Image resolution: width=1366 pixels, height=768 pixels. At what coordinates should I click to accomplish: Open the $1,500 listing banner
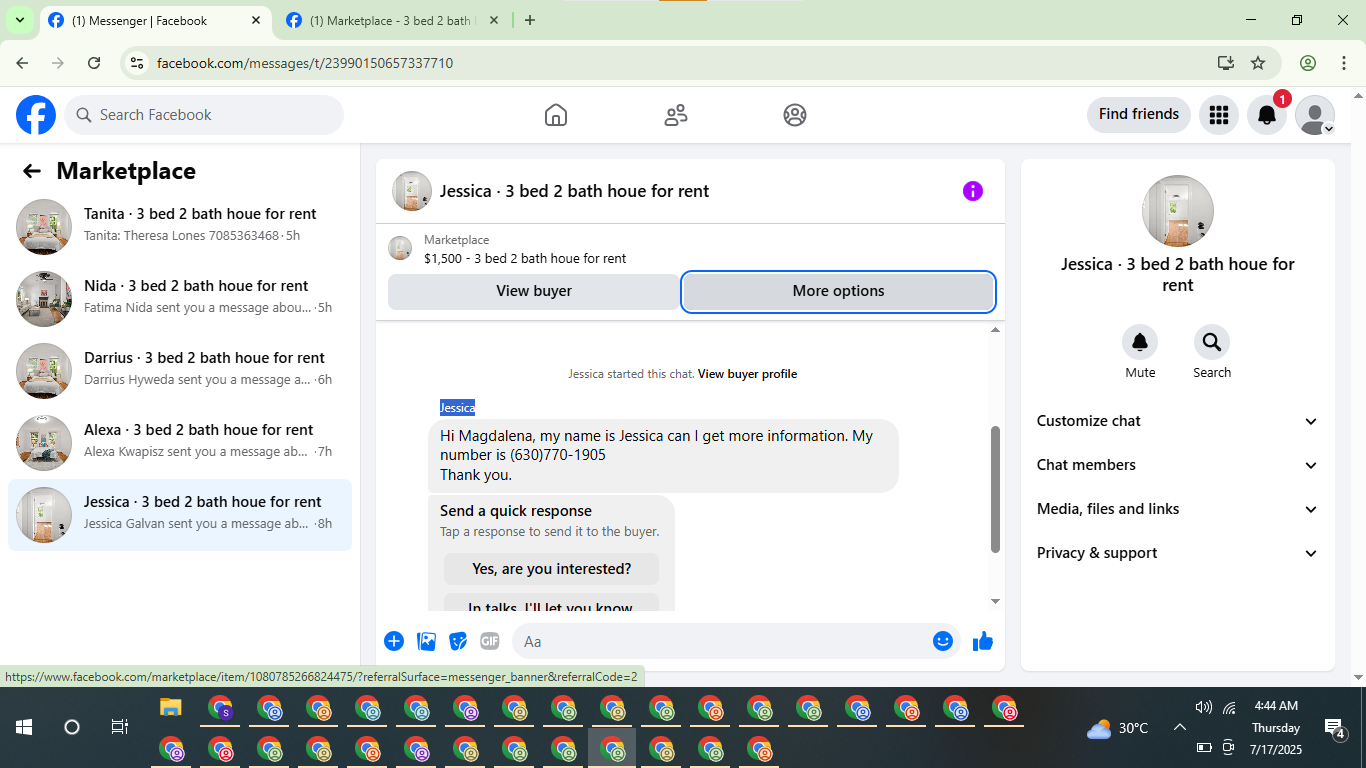[690, 249]
